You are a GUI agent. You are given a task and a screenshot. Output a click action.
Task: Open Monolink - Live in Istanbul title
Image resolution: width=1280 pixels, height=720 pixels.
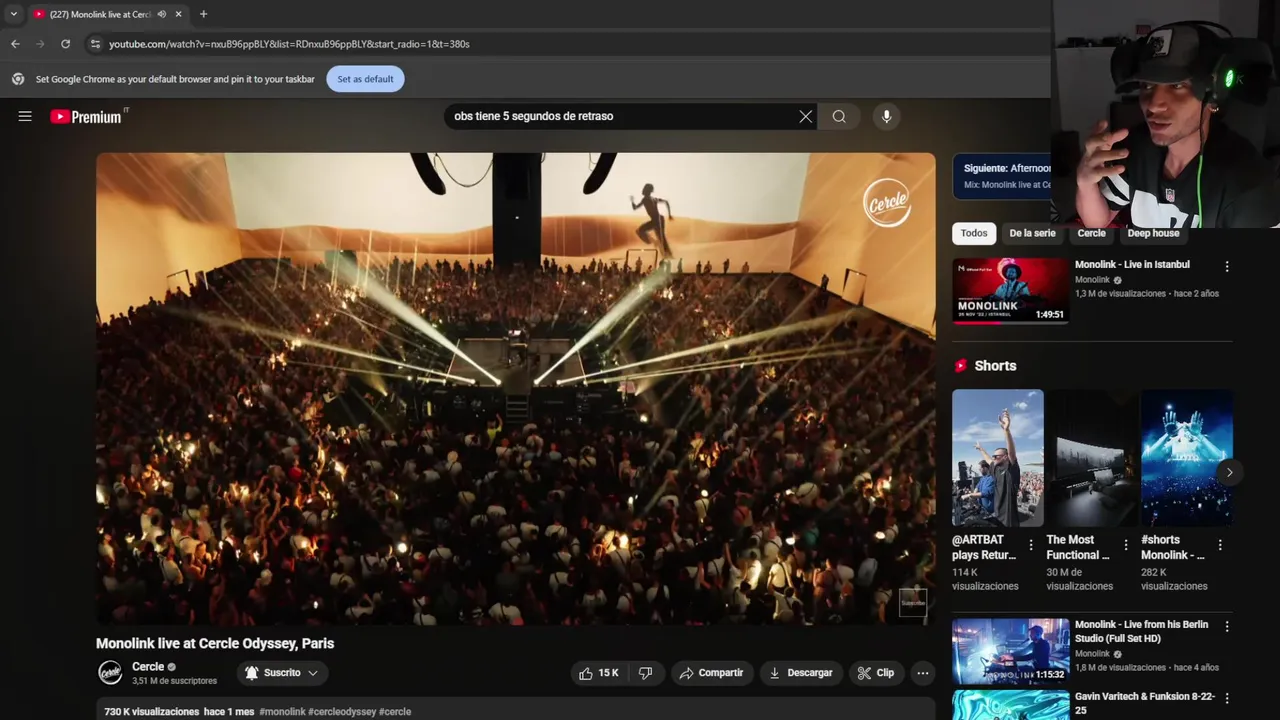point(1132,265)
